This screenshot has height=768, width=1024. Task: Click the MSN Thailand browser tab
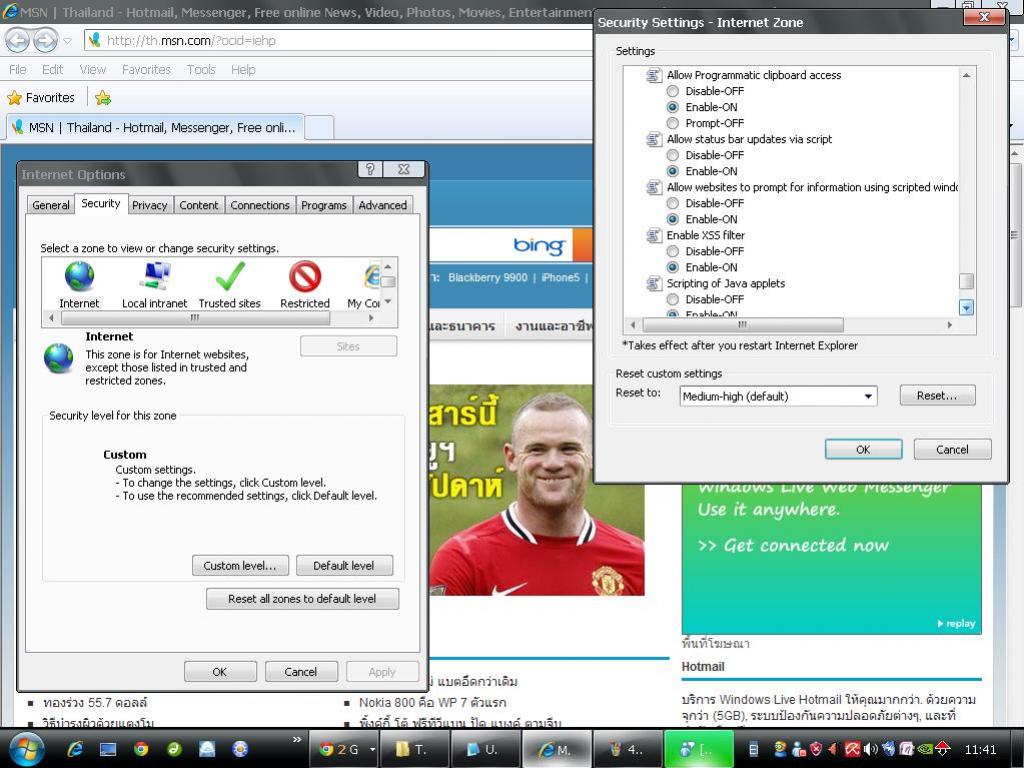coord(155,127)
